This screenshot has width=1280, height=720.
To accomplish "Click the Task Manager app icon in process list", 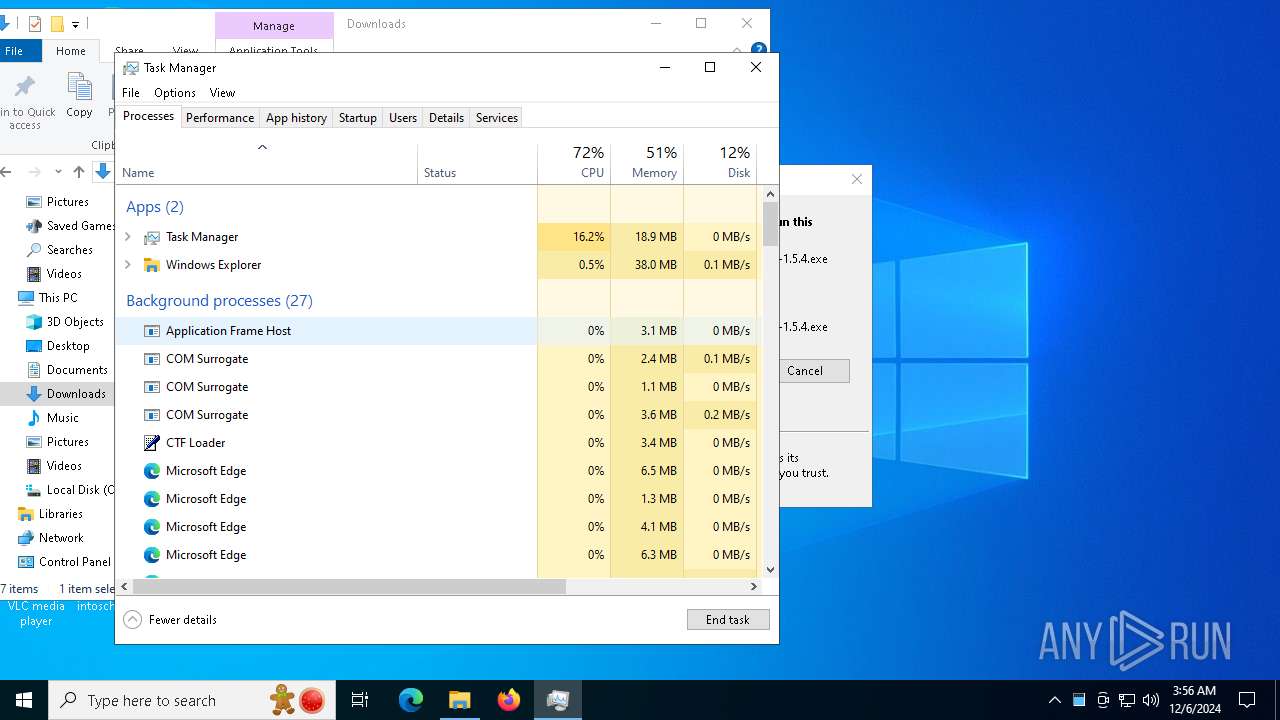I will pyautogui.click(x=152, y=237).
